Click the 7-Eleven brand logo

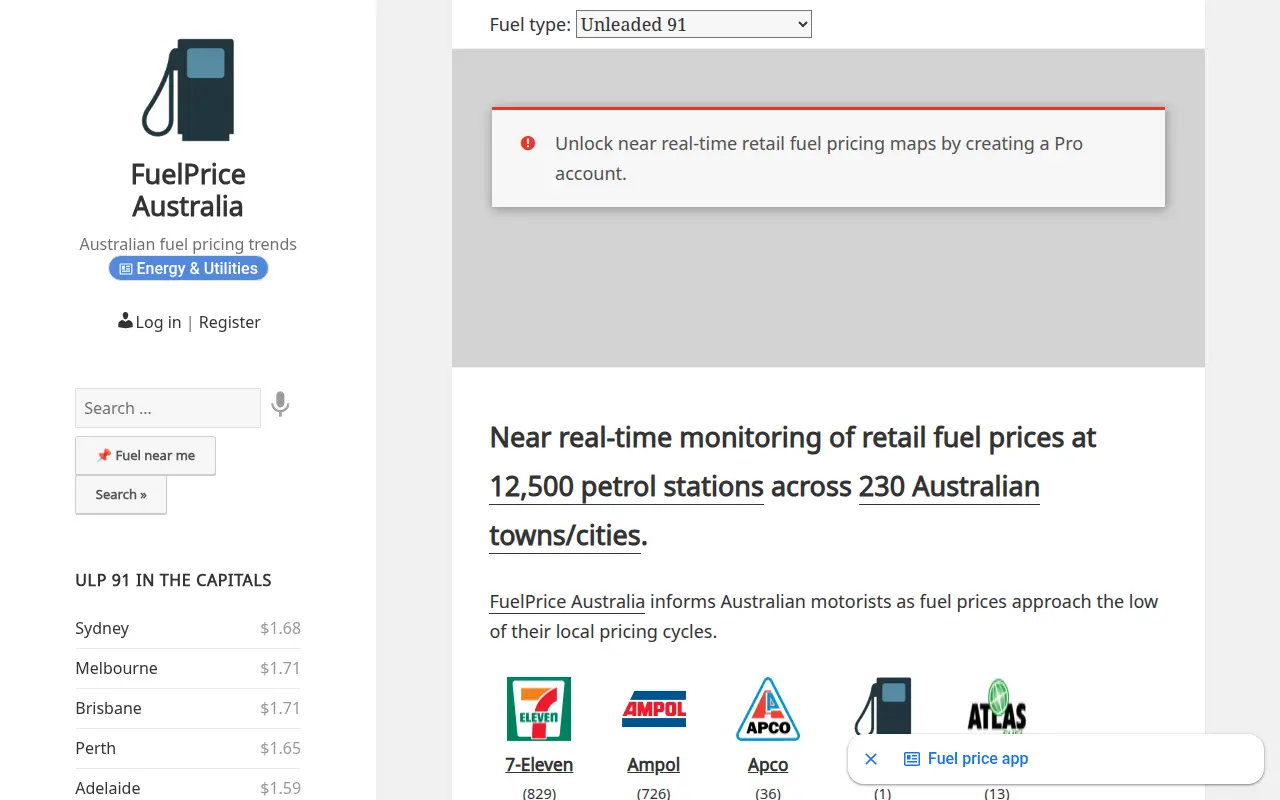click(x=539, y=709)
